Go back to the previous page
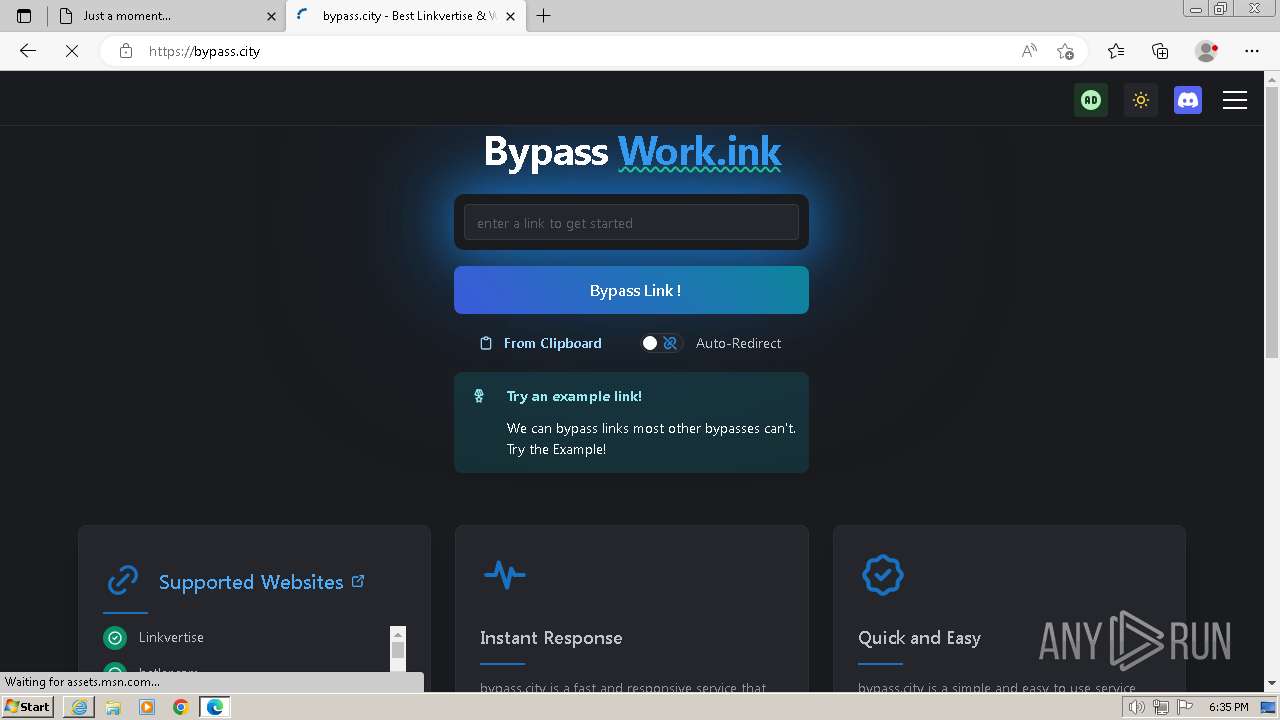The height and width of the screenshot is (720, 1280). click(x=28, y=51)
